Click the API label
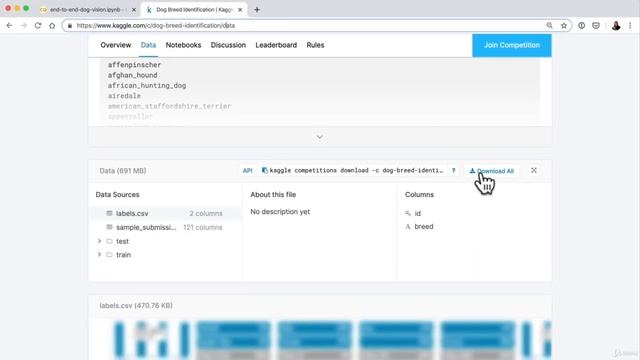This screenshot has height=360, width=640. pyautogui.click(x=247, y=171)
